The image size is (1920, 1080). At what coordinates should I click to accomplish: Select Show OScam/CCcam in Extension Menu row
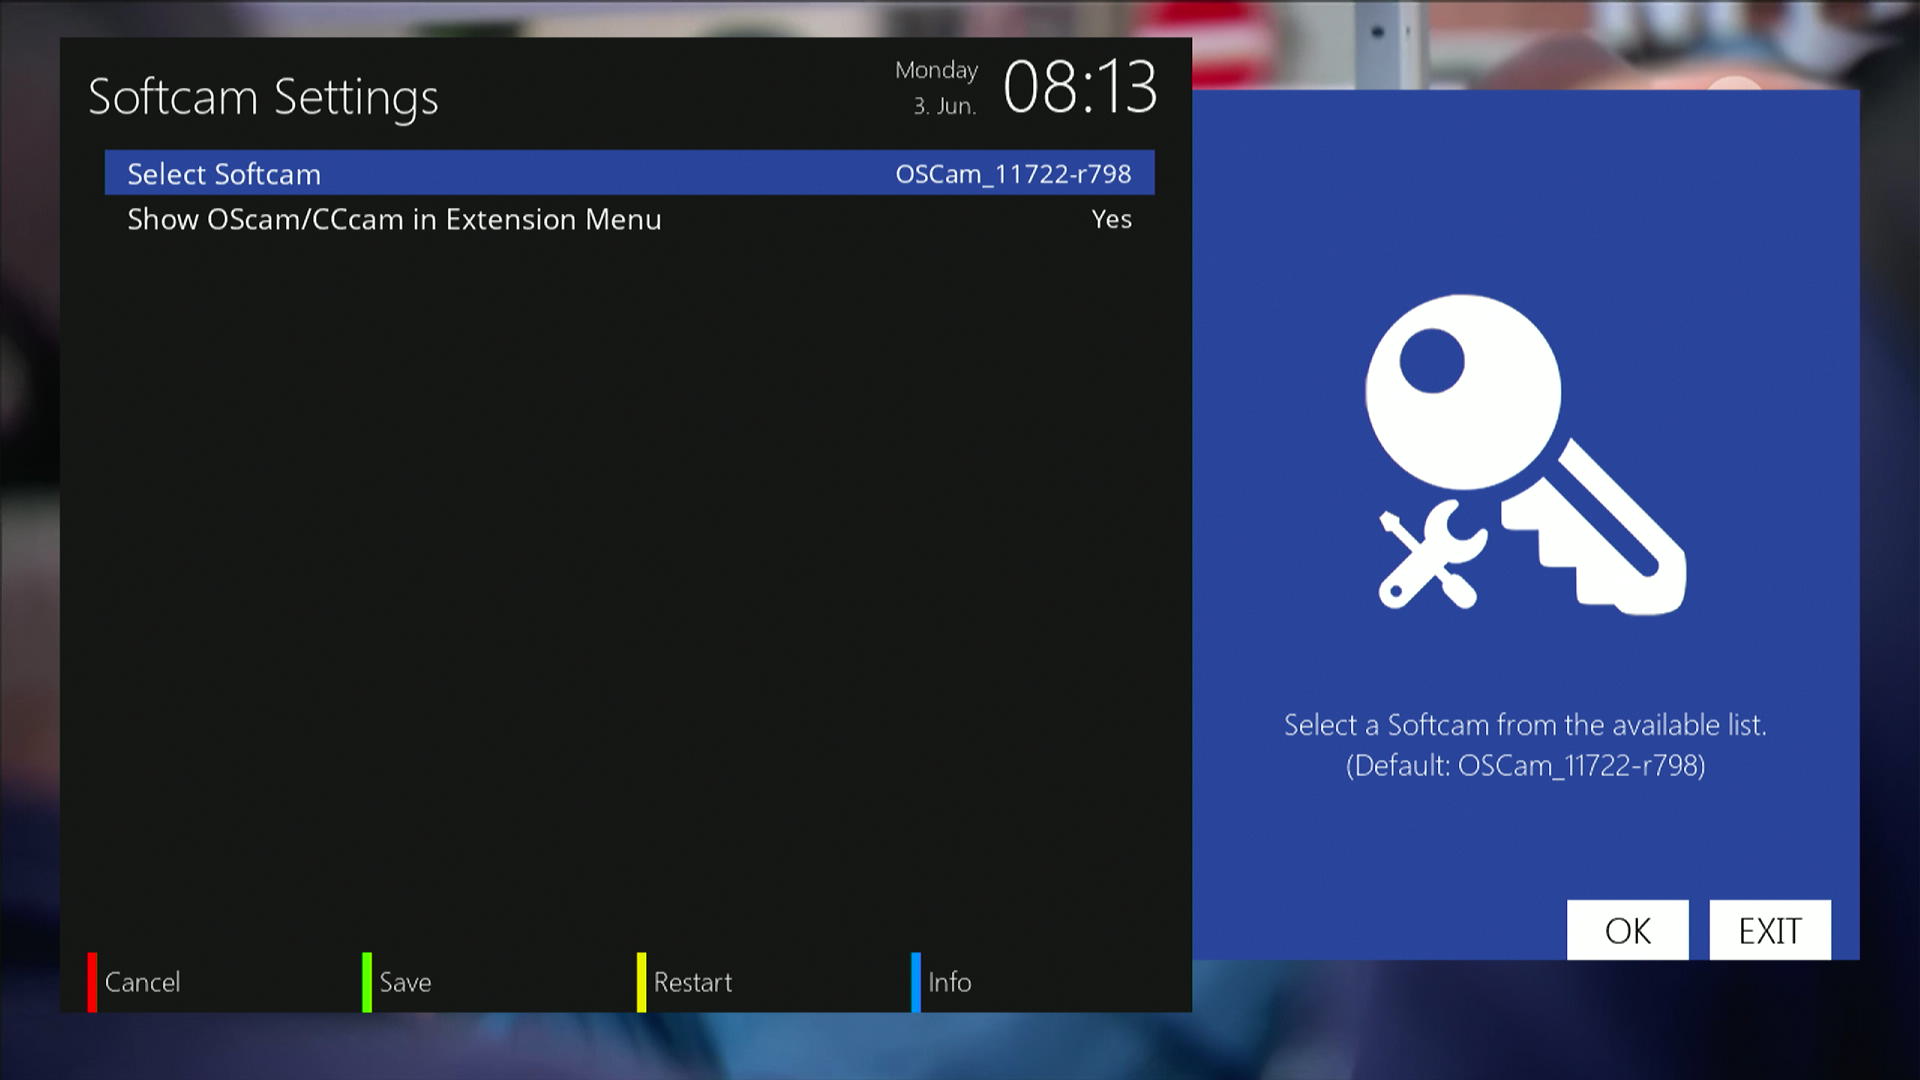pos(394,220)
